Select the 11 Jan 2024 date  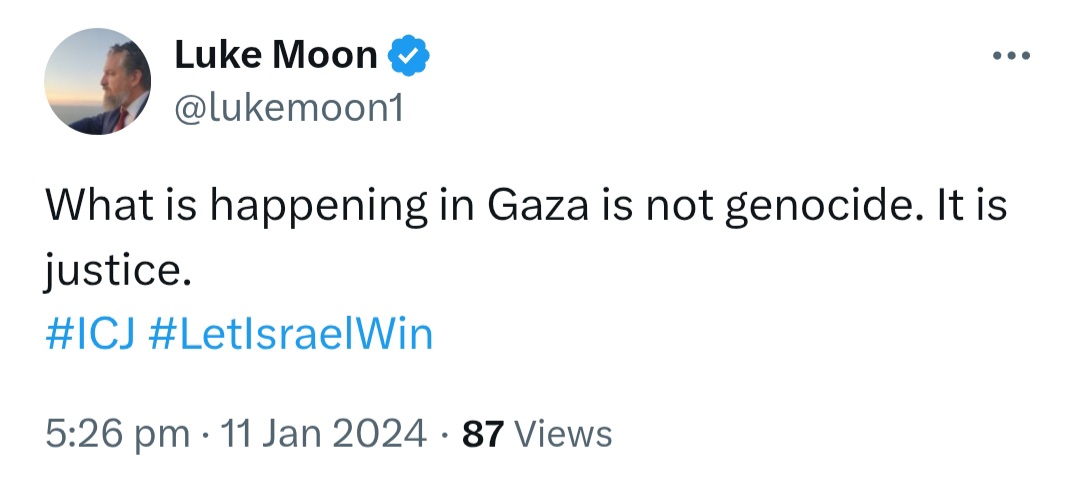pos(323,435)
